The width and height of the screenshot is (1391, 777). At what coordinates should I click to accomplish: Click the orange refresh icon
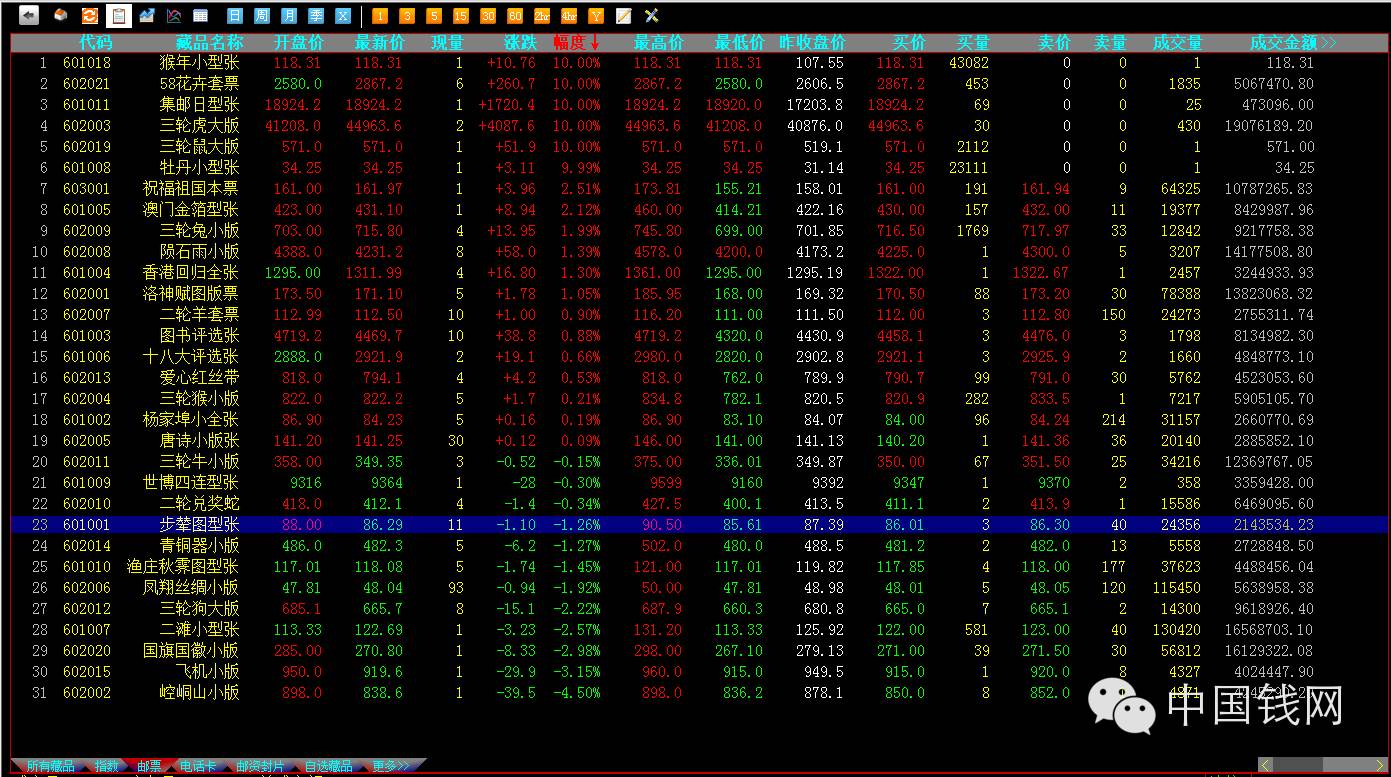[89, 16]
